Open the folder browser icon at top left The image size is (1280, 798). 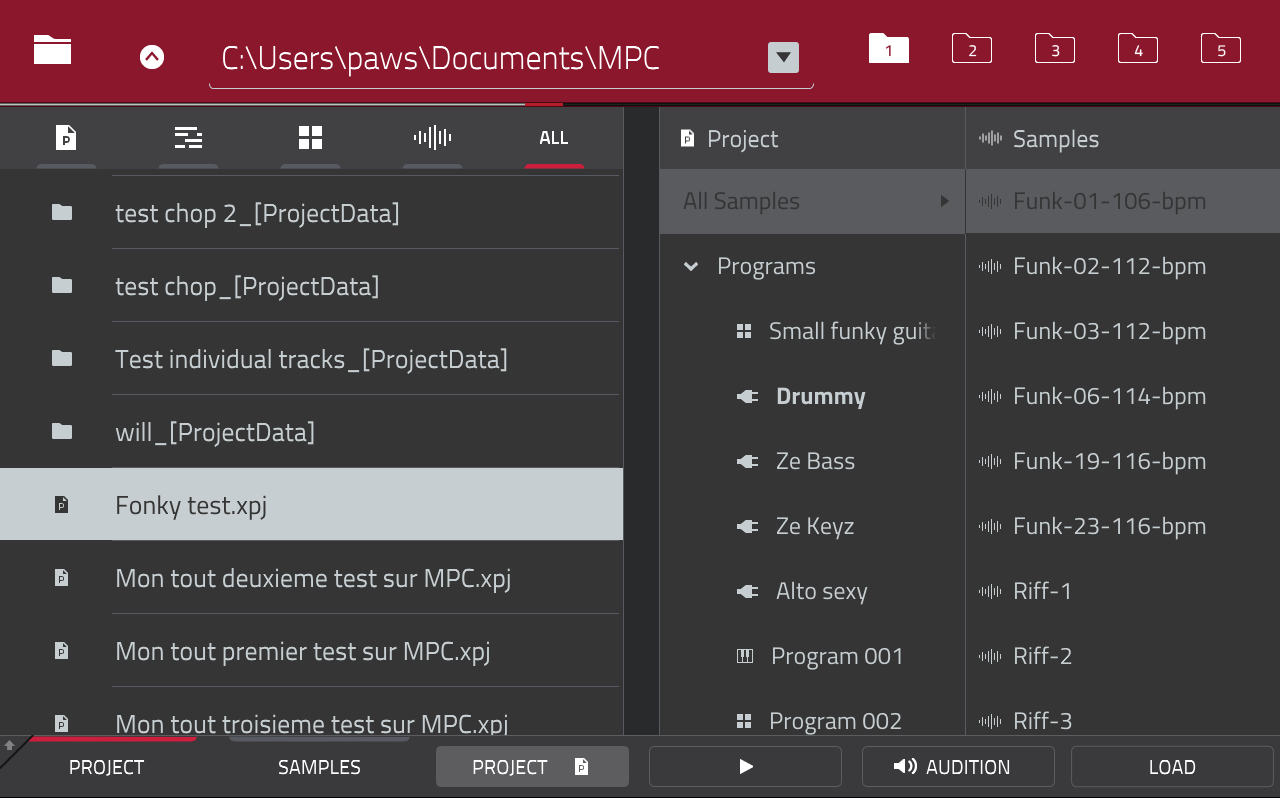(50, 48)
